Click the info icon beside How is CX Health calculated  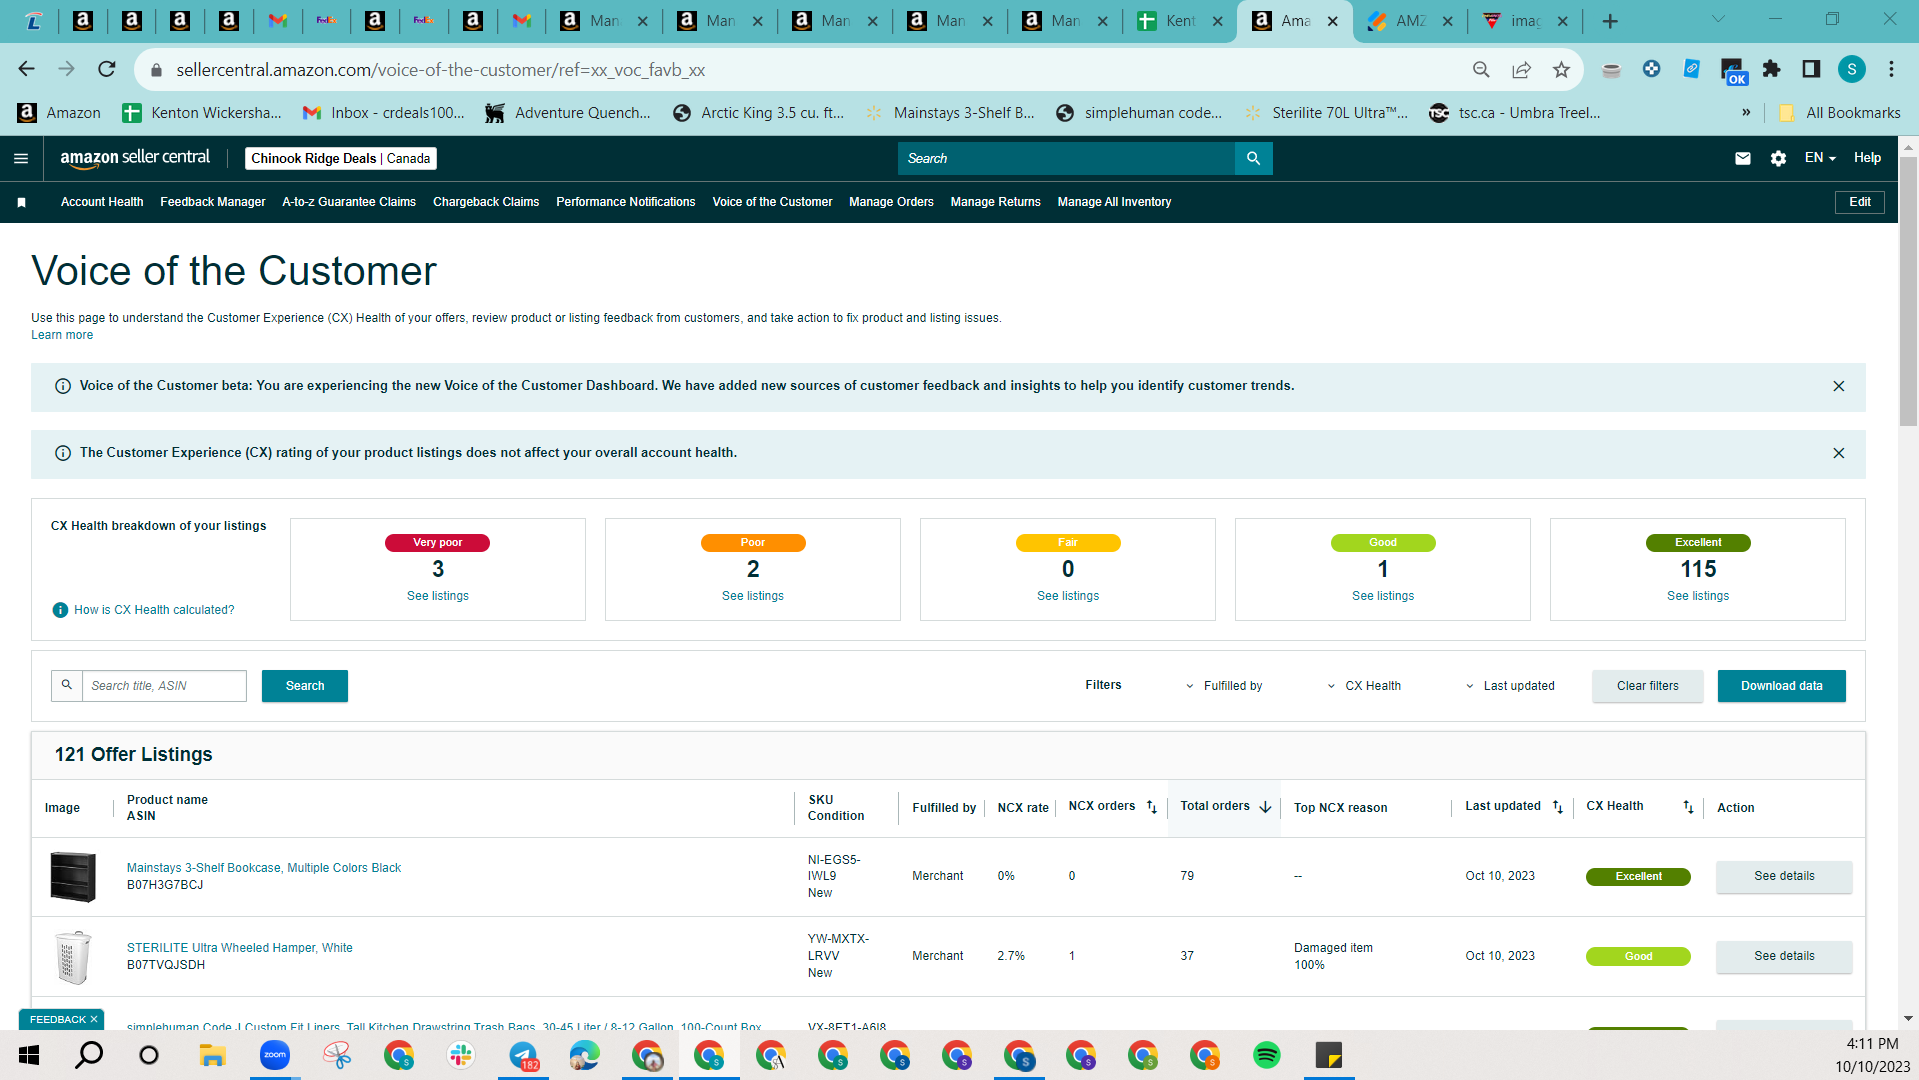click(x=60, y=610)
